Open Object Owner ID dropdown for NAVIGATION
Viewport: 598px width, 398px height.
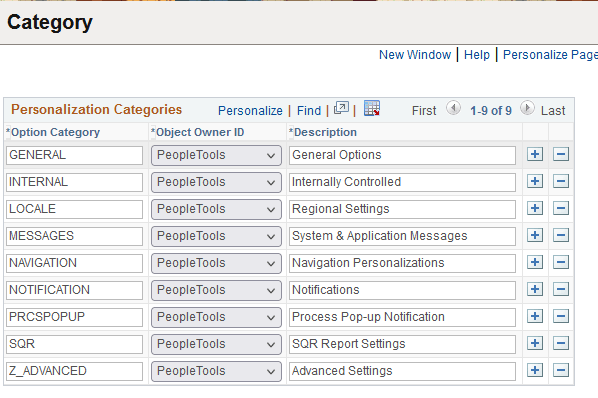coord(216,263)
